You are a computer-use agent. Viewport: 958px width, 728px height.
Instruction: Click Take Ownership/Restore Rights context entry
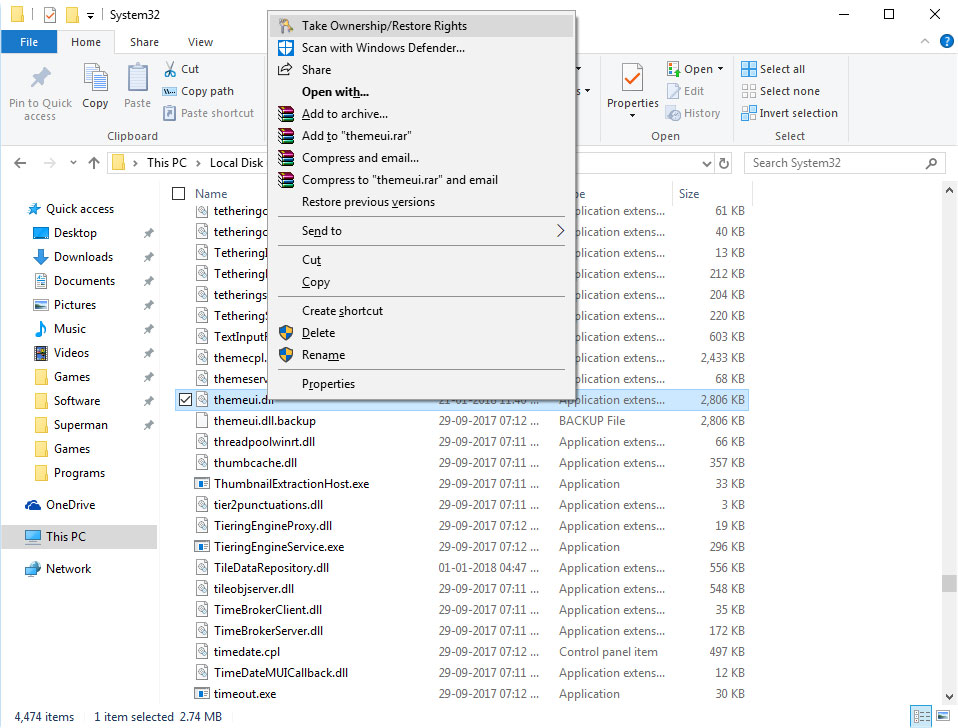point(421,26)
